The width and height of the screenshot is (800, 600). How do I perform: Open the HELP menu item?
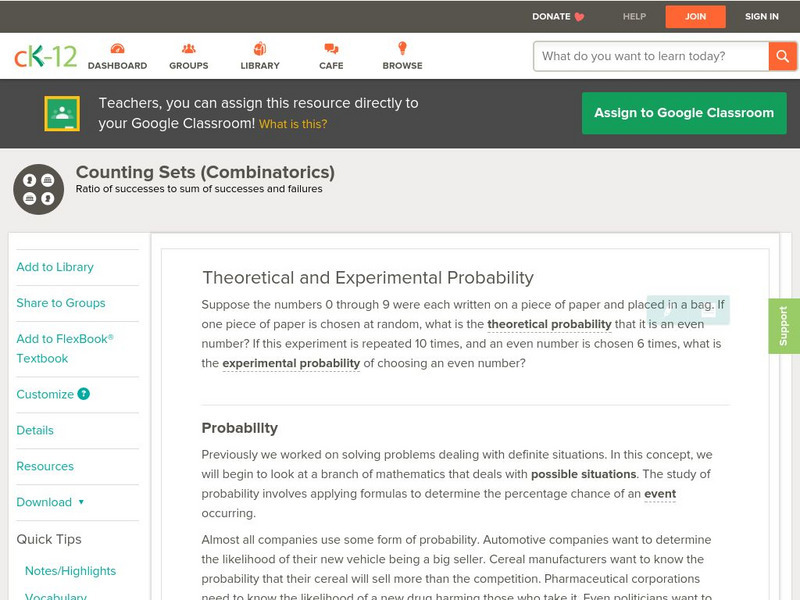(634, 16)
